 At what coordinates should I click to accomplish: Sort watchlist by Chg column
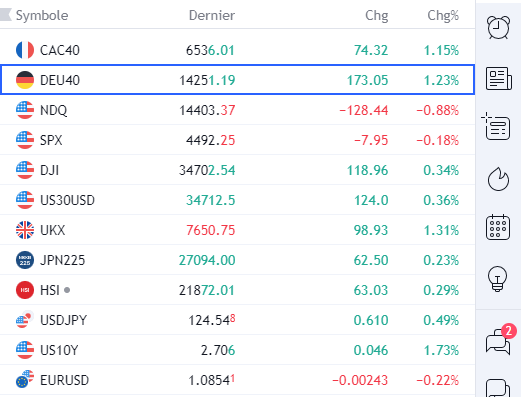coord(377,16)
